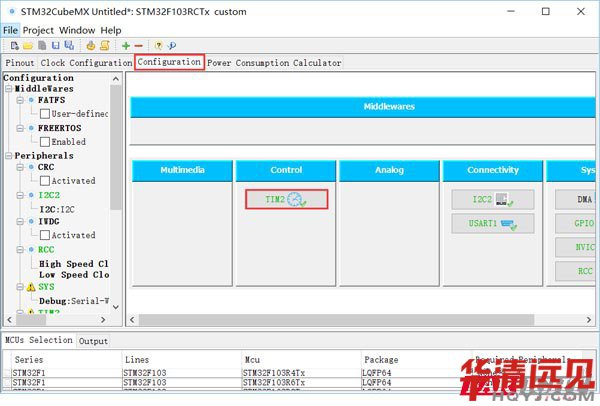Screen dimensions: 600x406
Task: Open the Window menu
Action: (77, 30)
